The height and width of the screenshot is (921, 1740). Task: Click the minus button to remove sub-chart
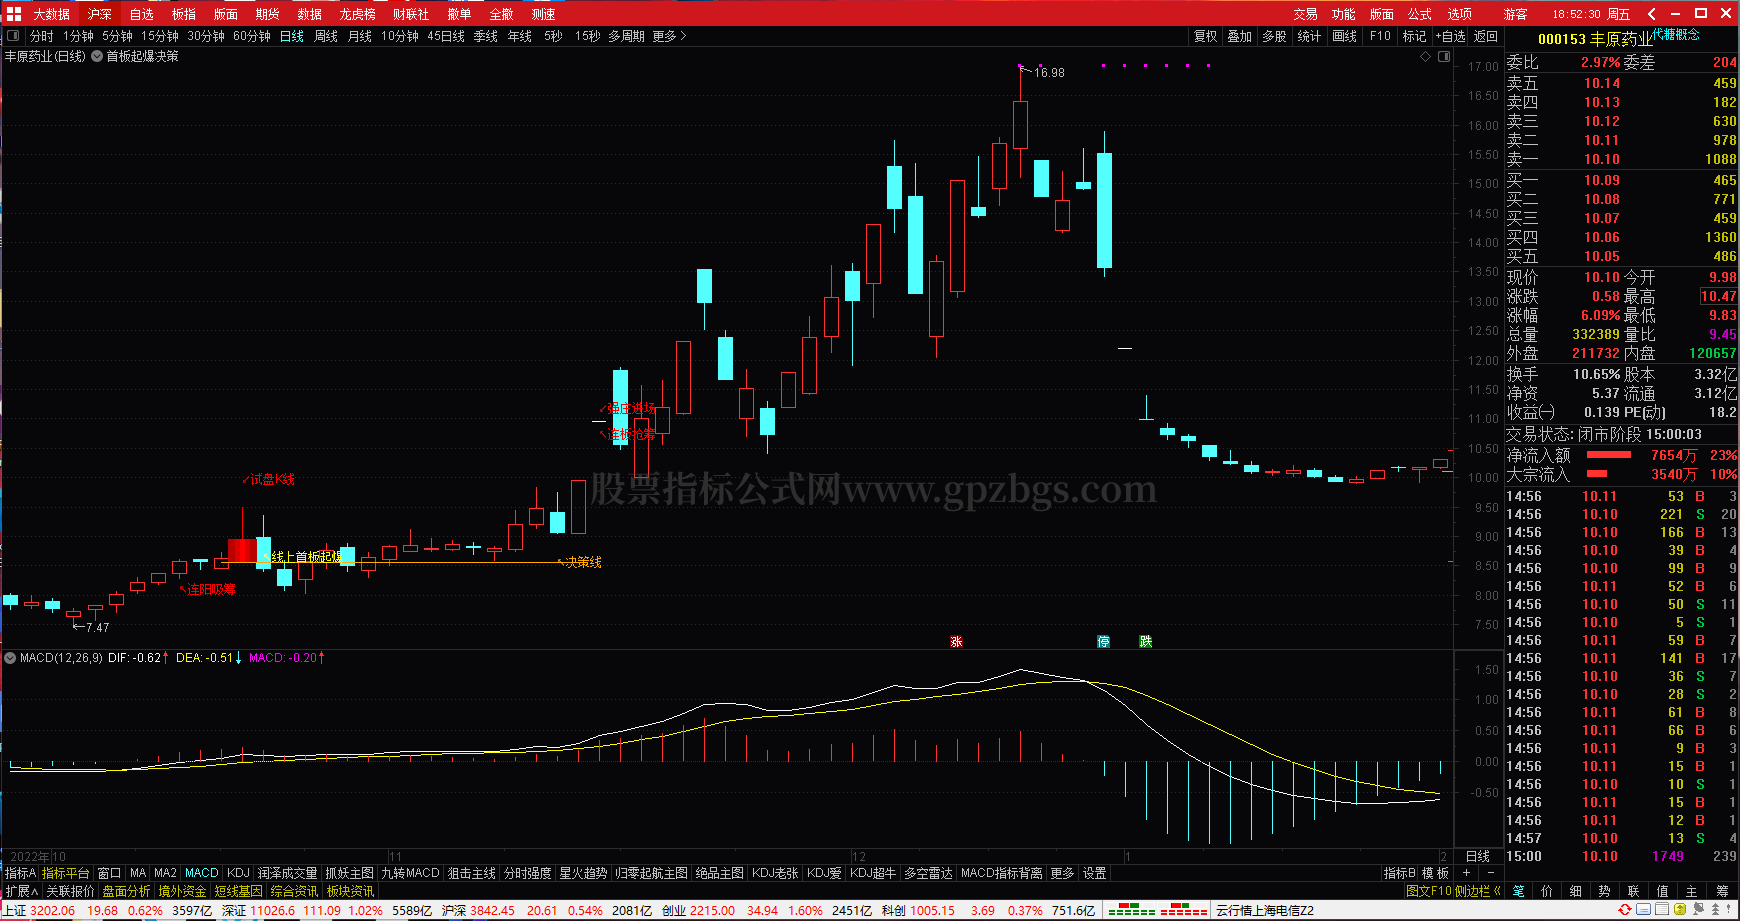(1490, 873)
